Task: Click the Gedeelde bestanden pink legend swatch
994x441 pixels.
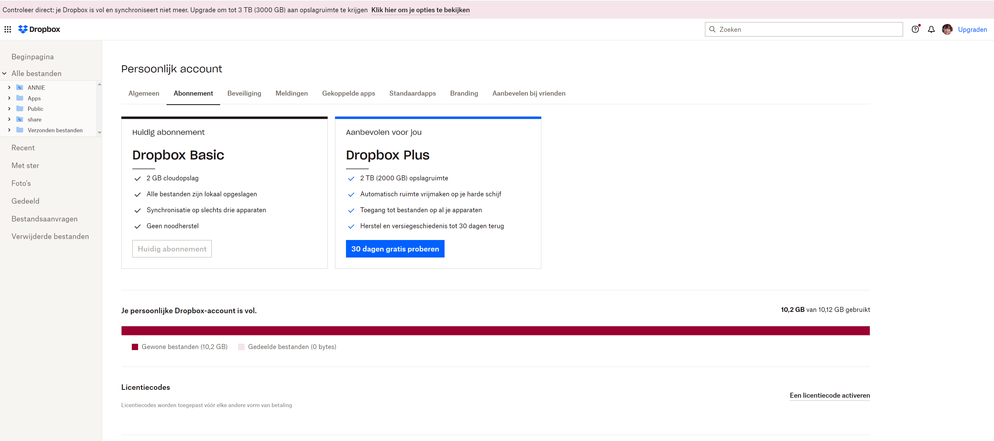Action: coord(241,347)
